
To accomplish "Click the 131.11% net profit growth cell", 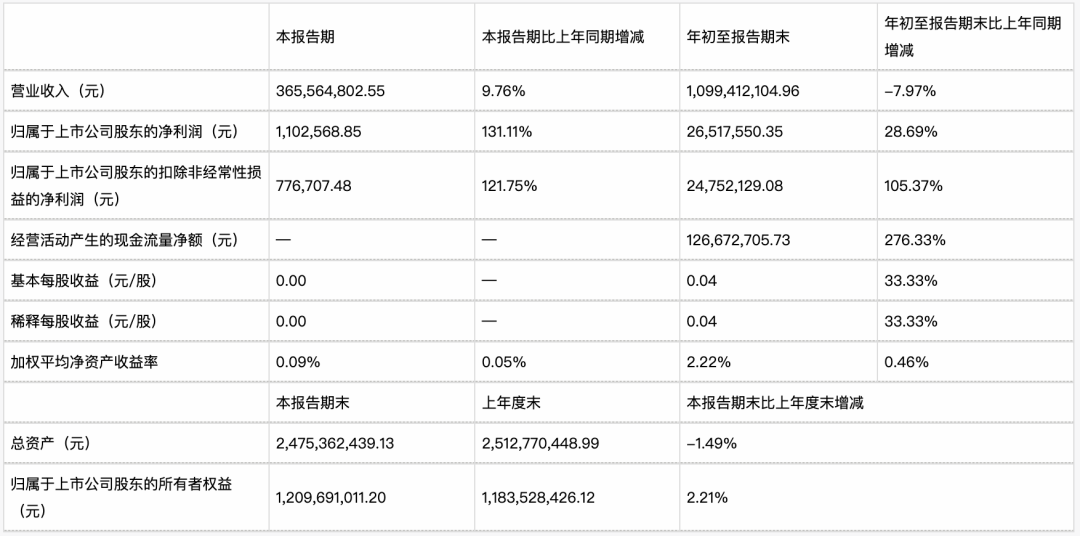I will point(507,132).
